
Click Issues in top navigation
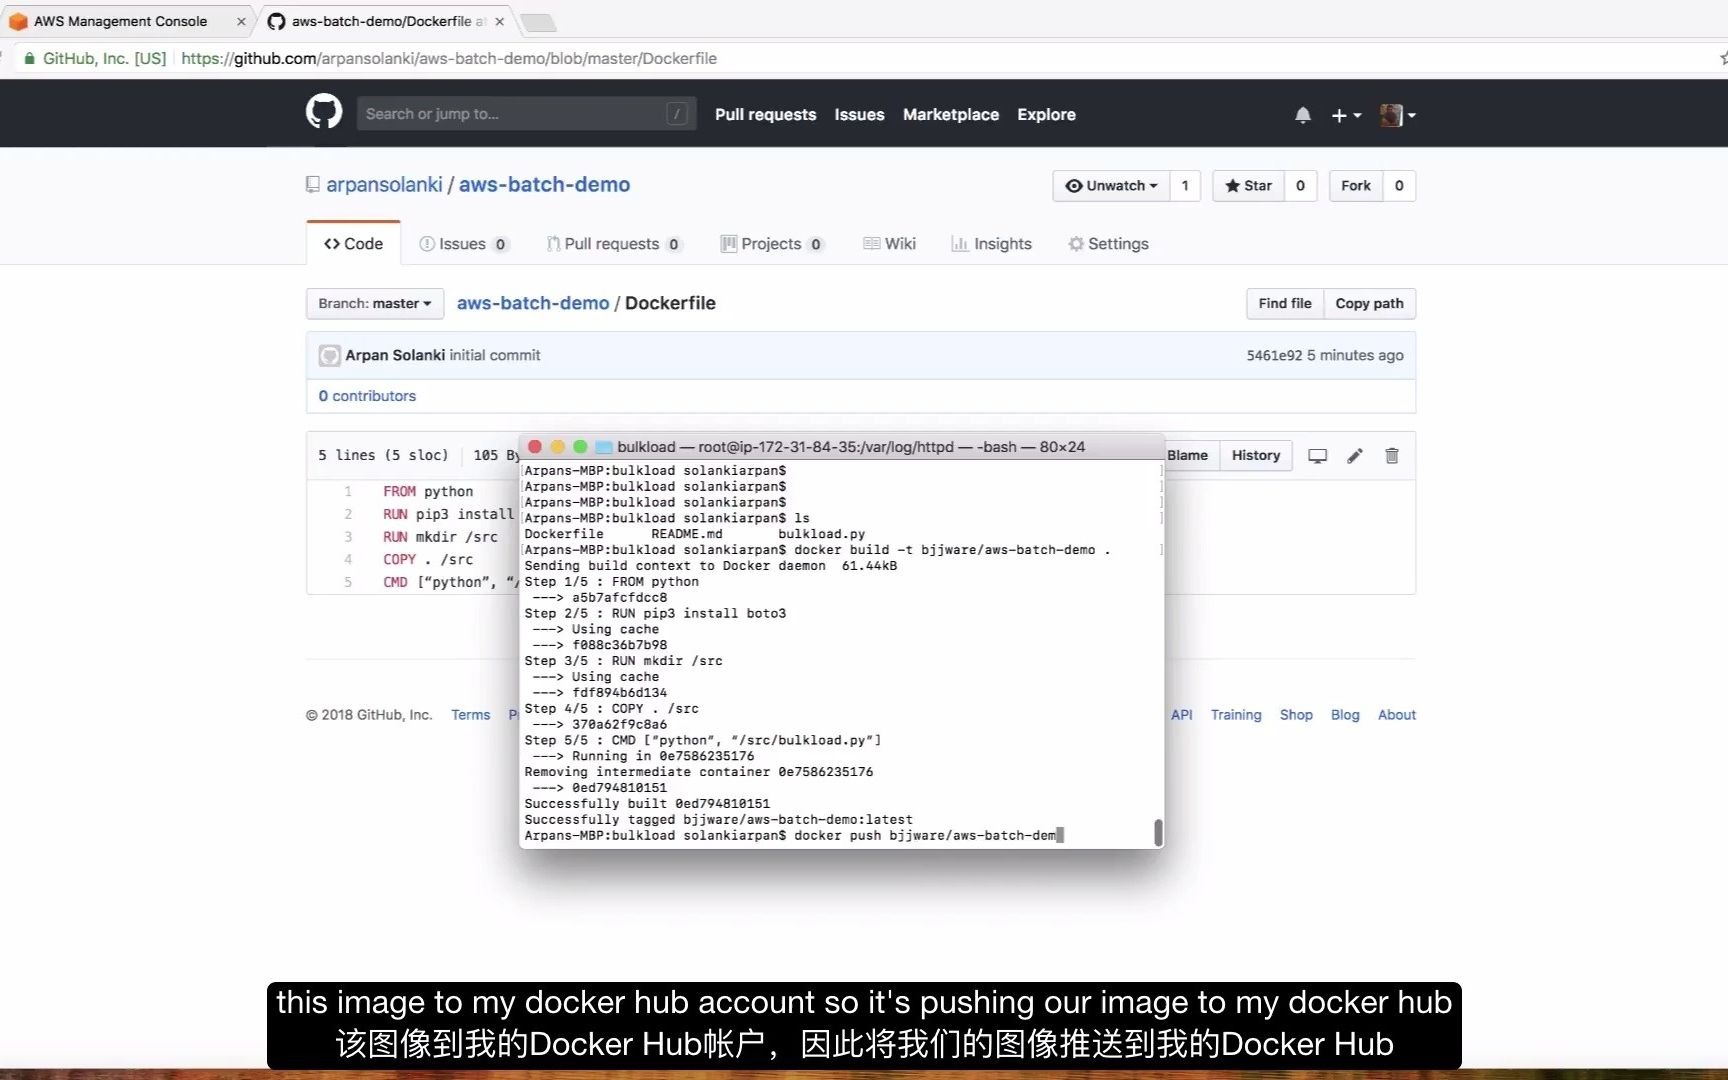tap(859, 115)
